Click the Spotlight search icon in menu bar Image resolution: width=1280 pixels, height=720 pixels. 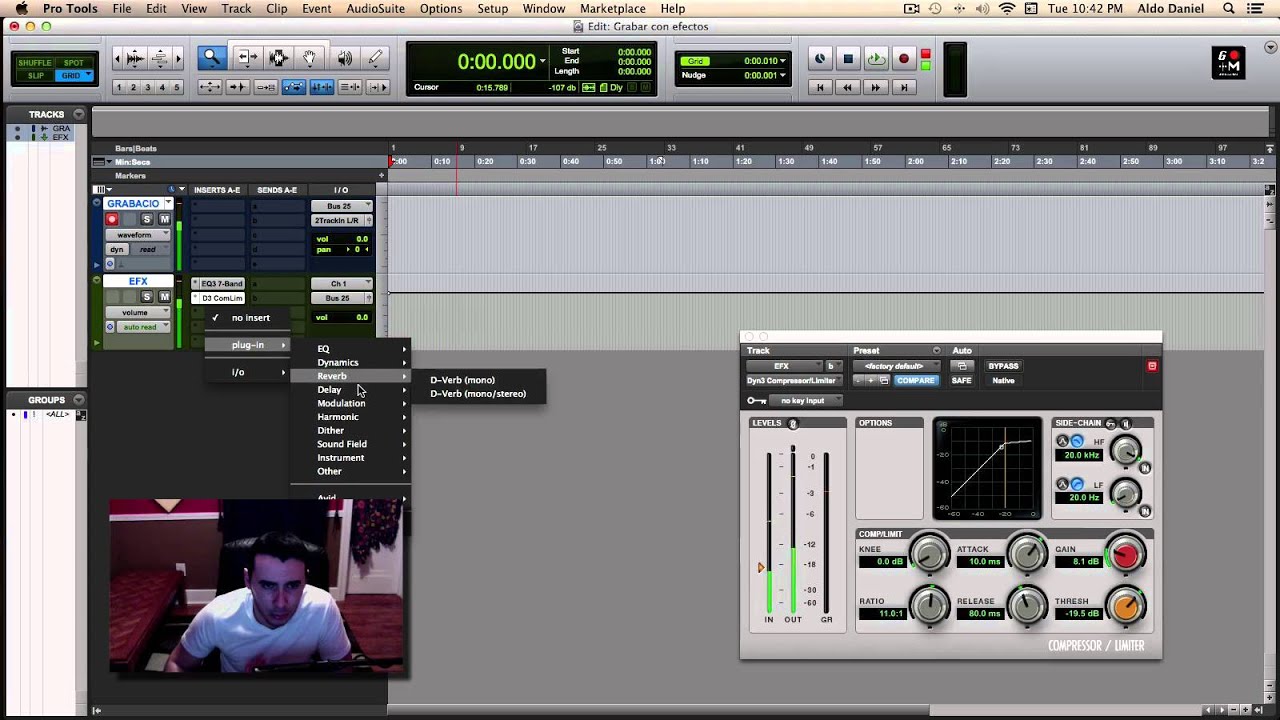tap(1229, 9)
